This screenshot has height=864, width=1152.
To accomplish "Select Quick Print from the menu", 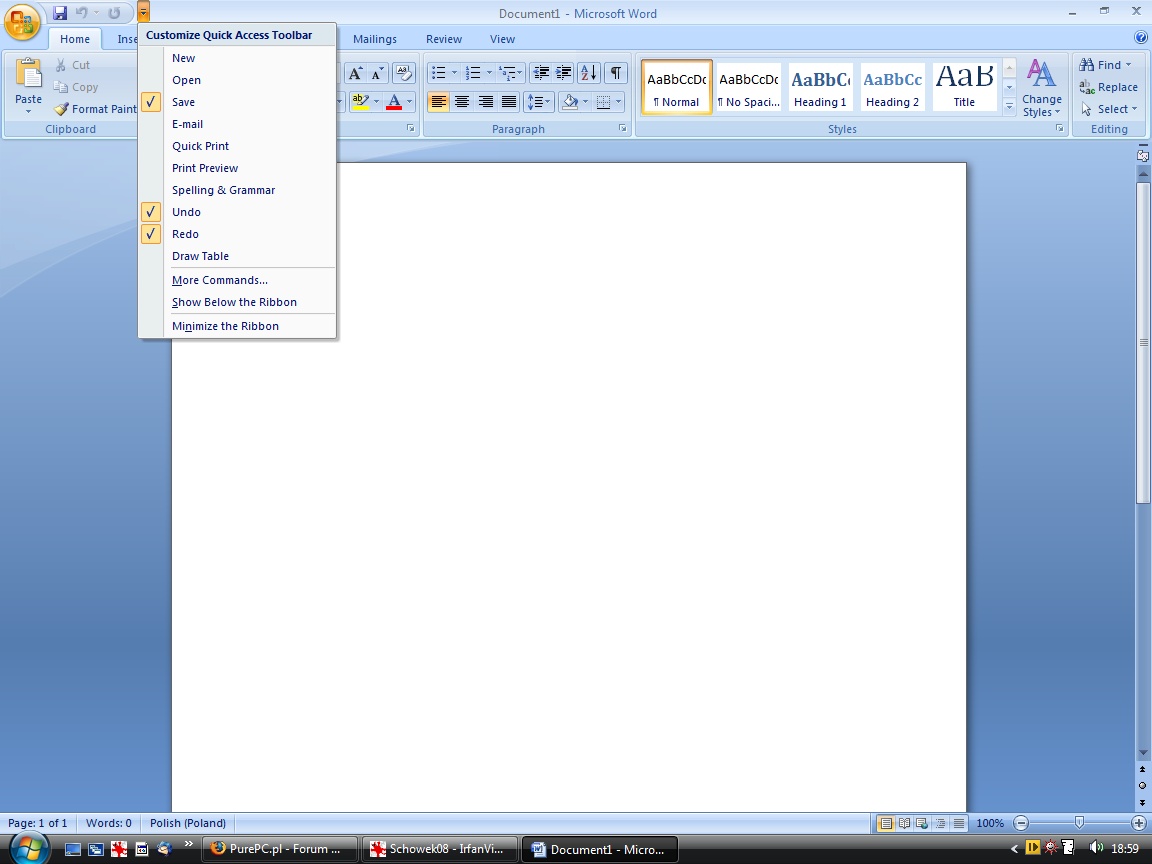I will coord(200,146).
